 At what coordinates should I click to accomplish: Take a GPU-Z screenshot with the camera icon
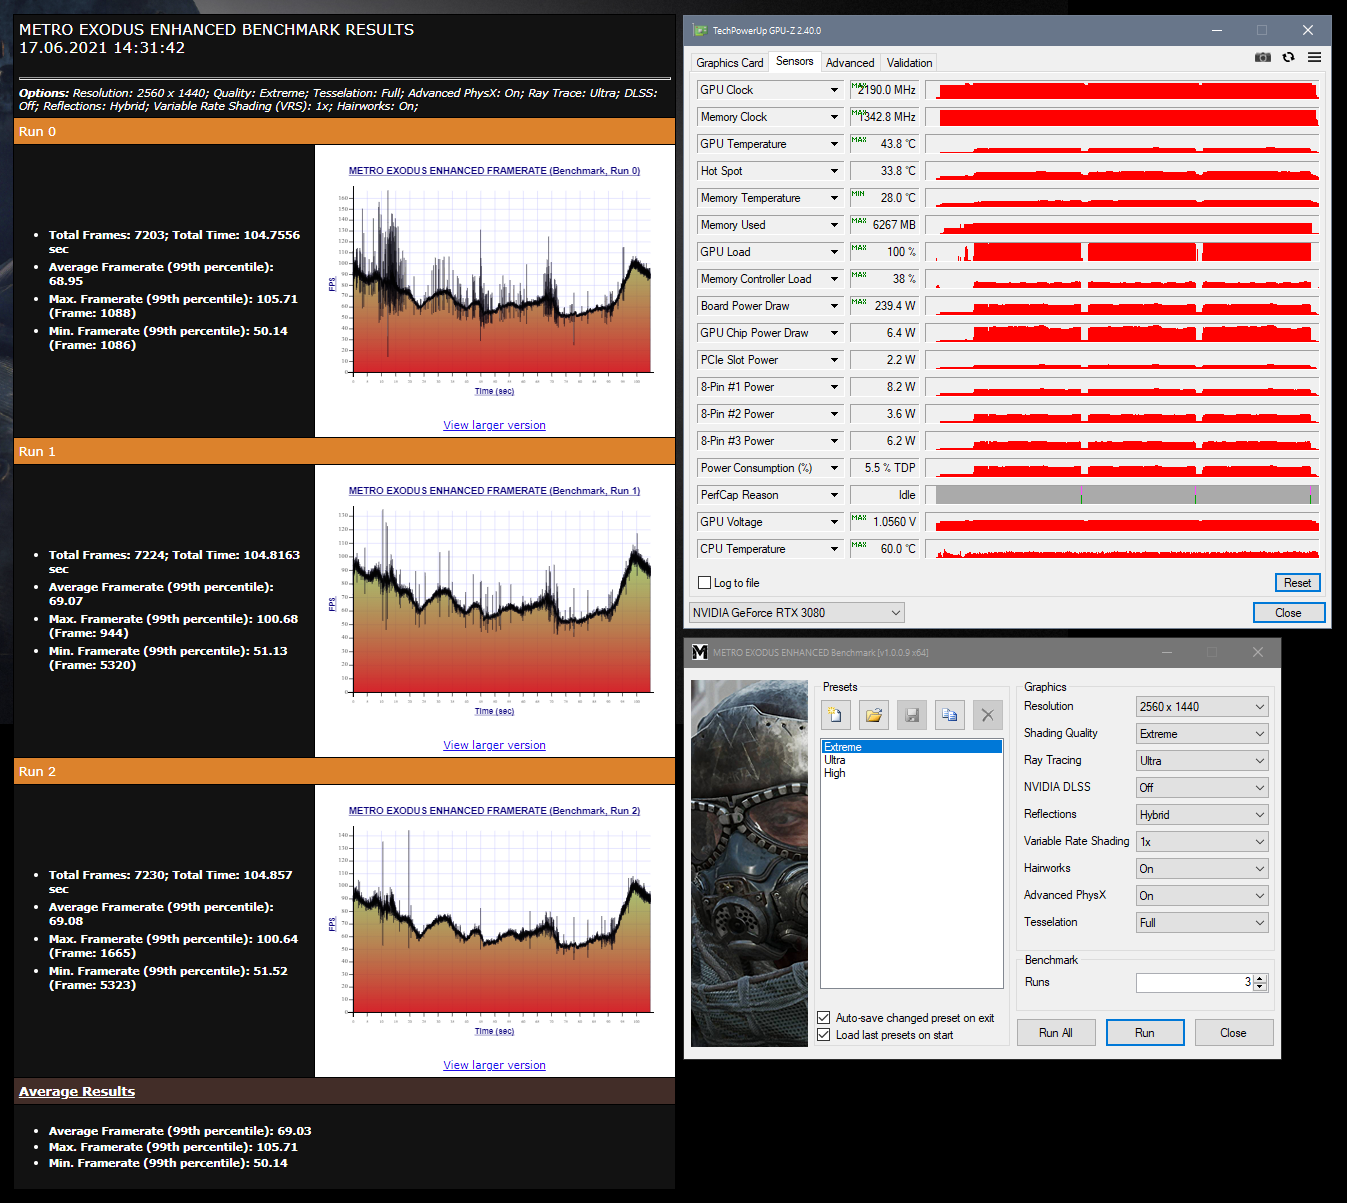(1263, 57)
